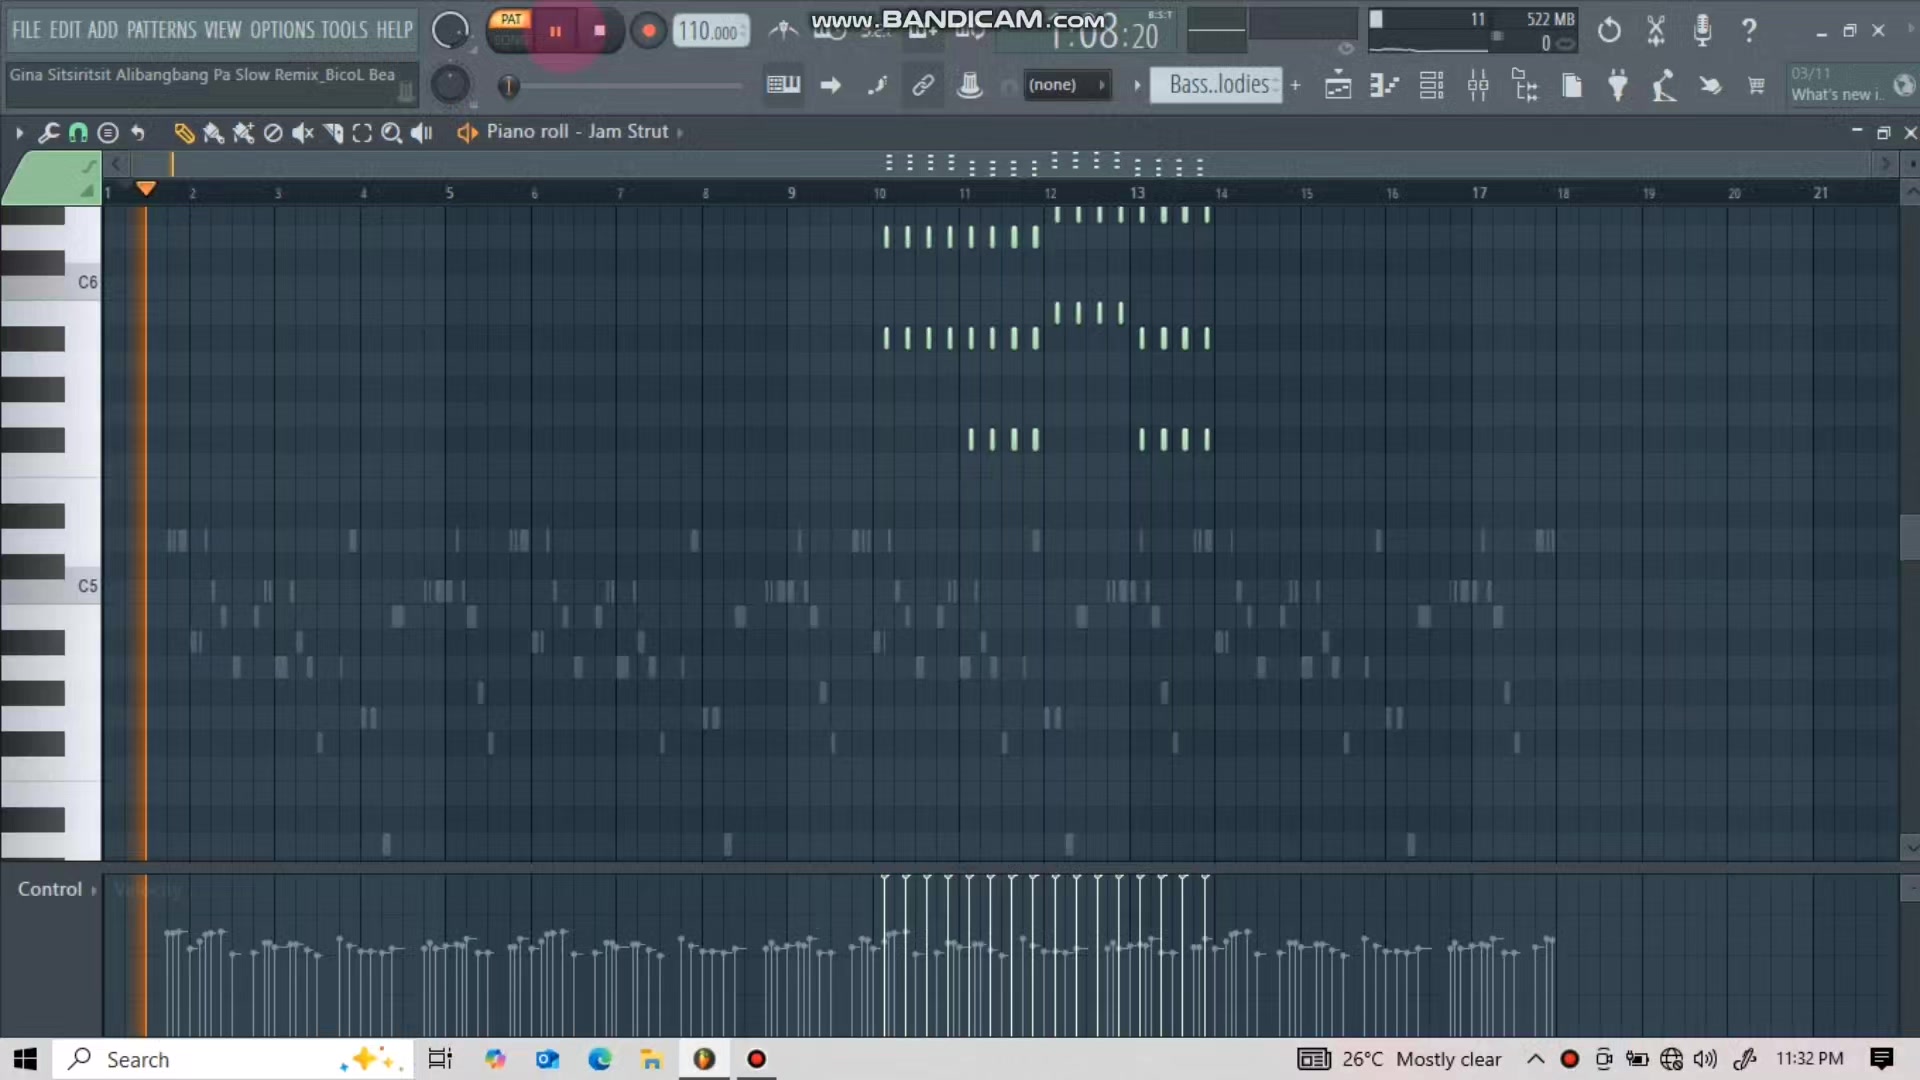The width and height of the screenshot is (1920, 1080).
Task: Open the piano roll options arrow menu
Action: 19,132
